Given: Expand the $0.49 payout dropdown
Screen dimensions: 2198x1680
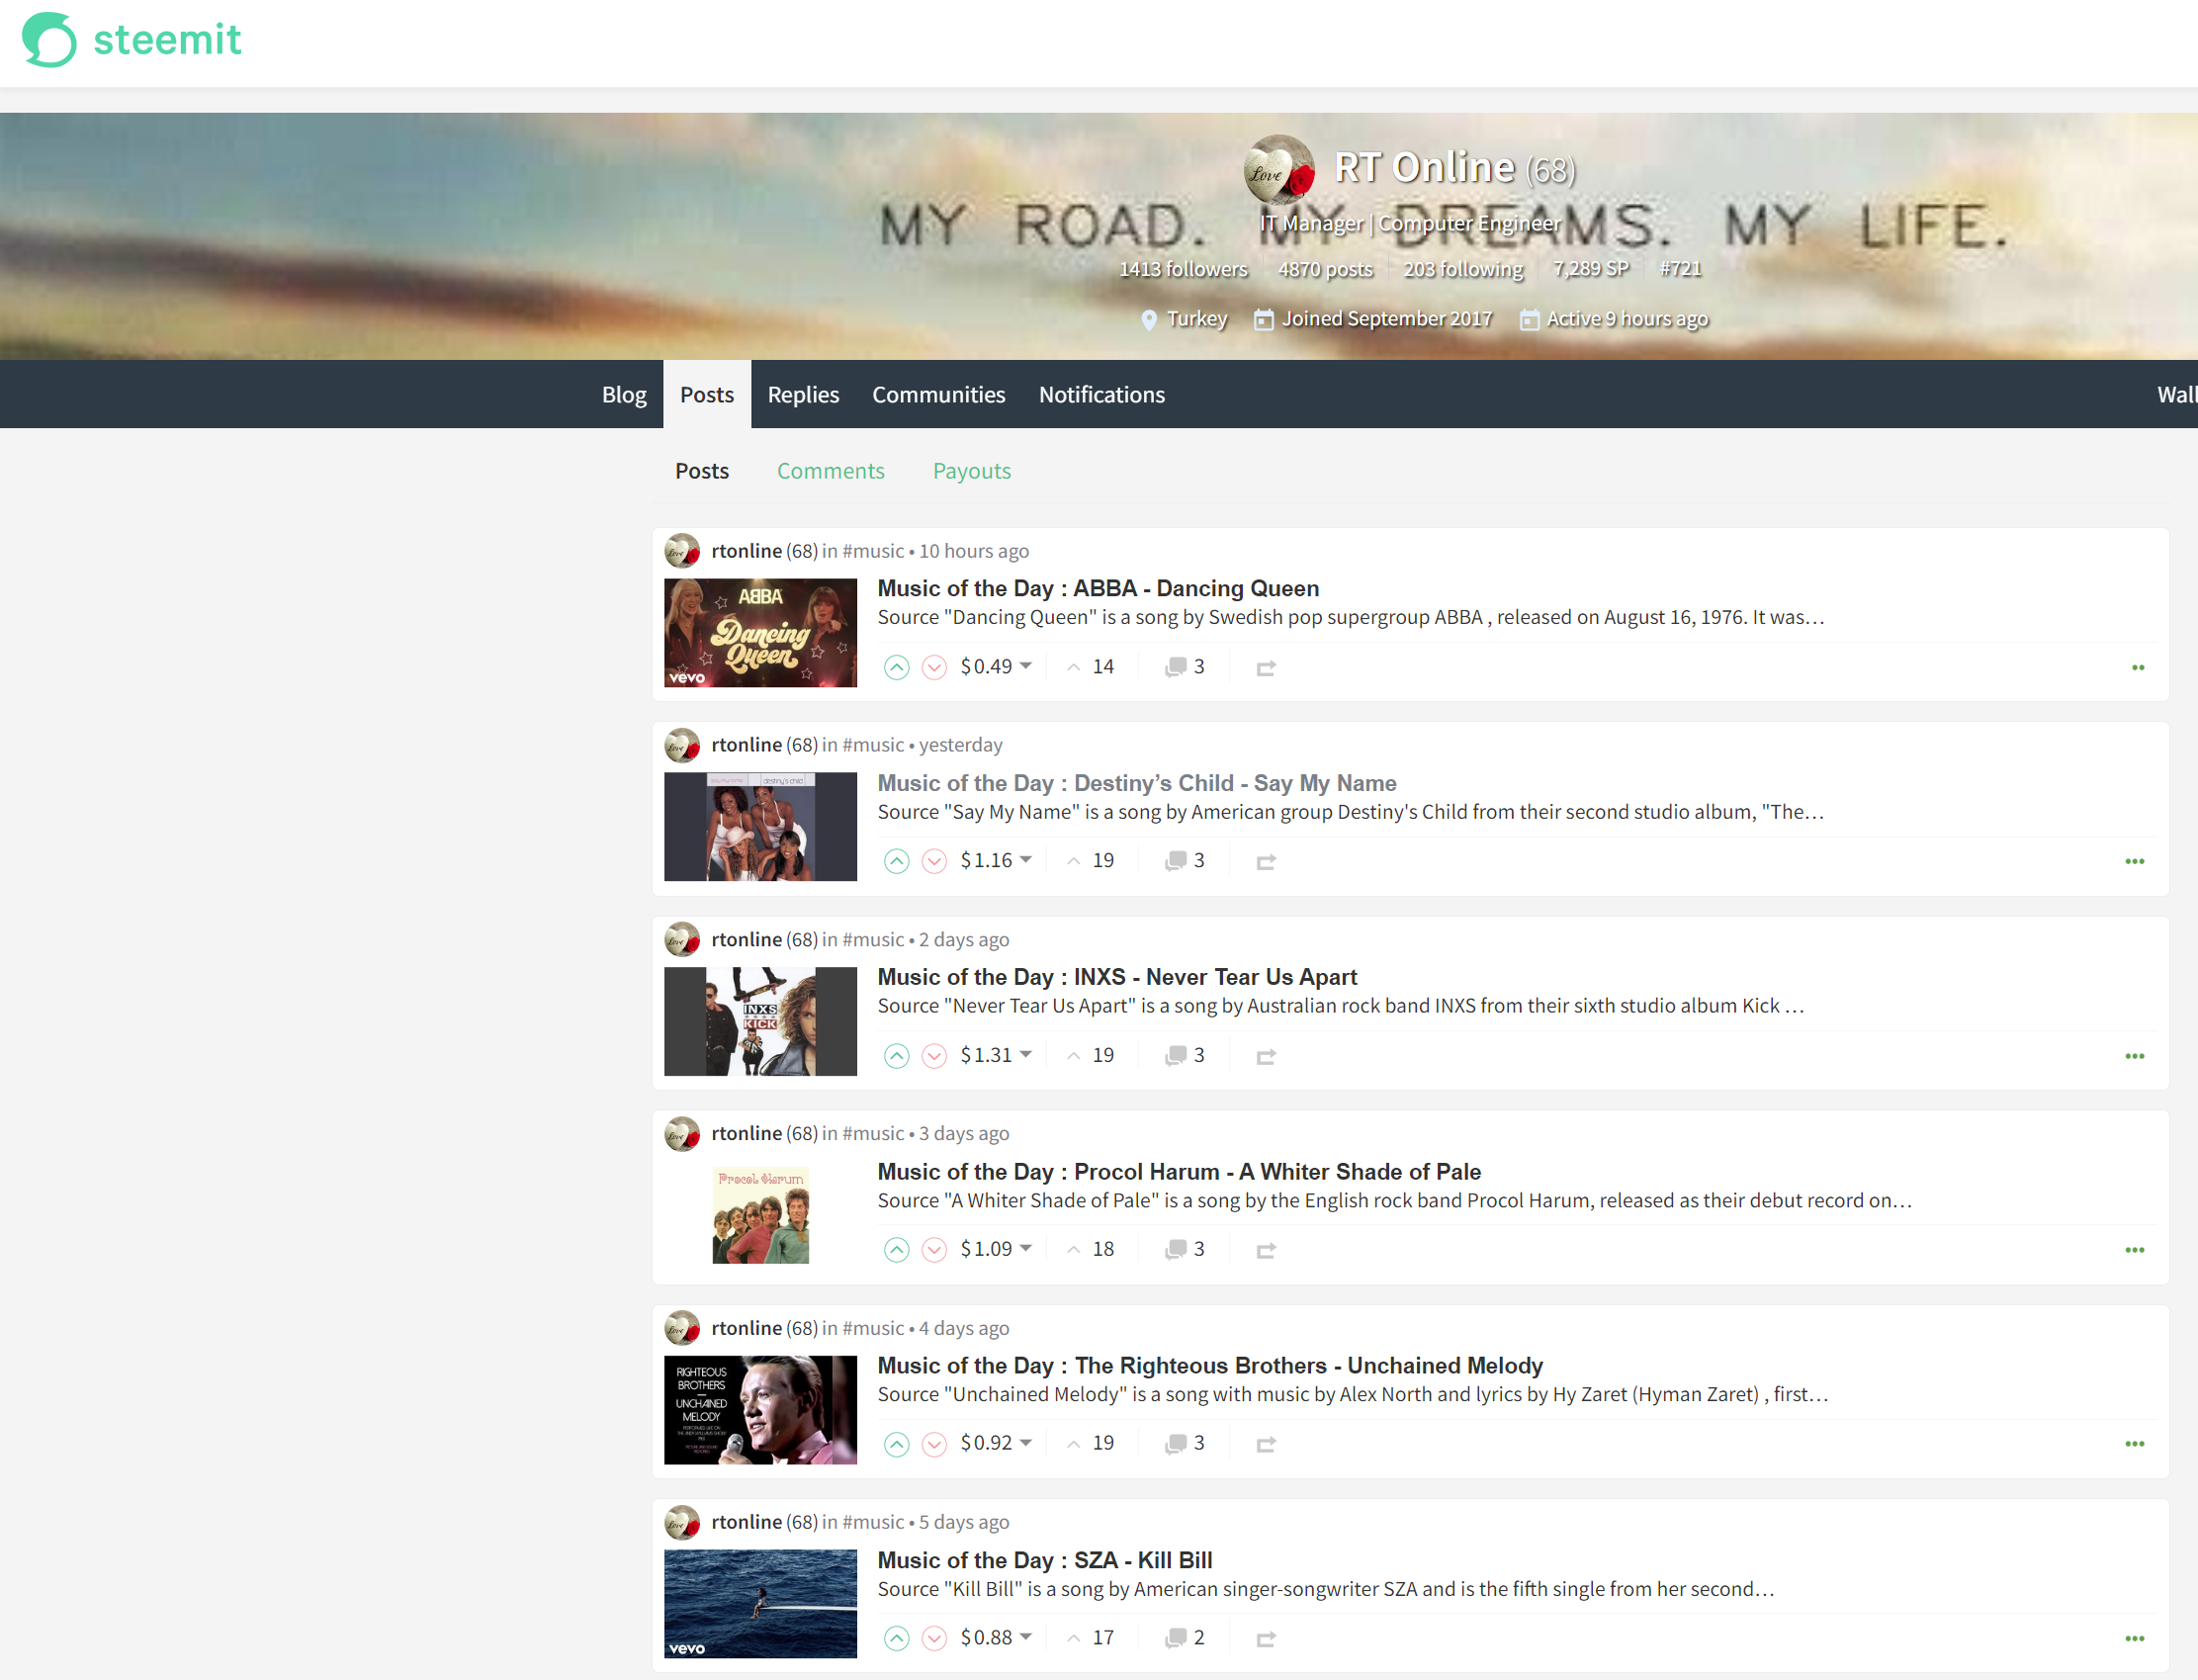Looking at the screenshot, I should (x=996, y=667).
